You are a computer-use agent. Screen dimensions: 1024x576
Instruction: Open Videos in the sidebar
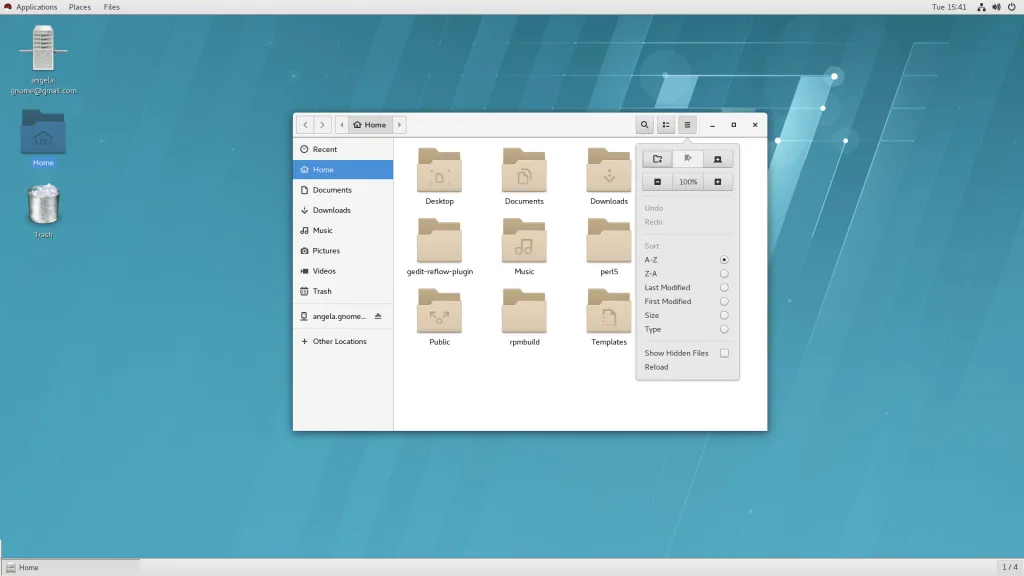click(343, 271)
